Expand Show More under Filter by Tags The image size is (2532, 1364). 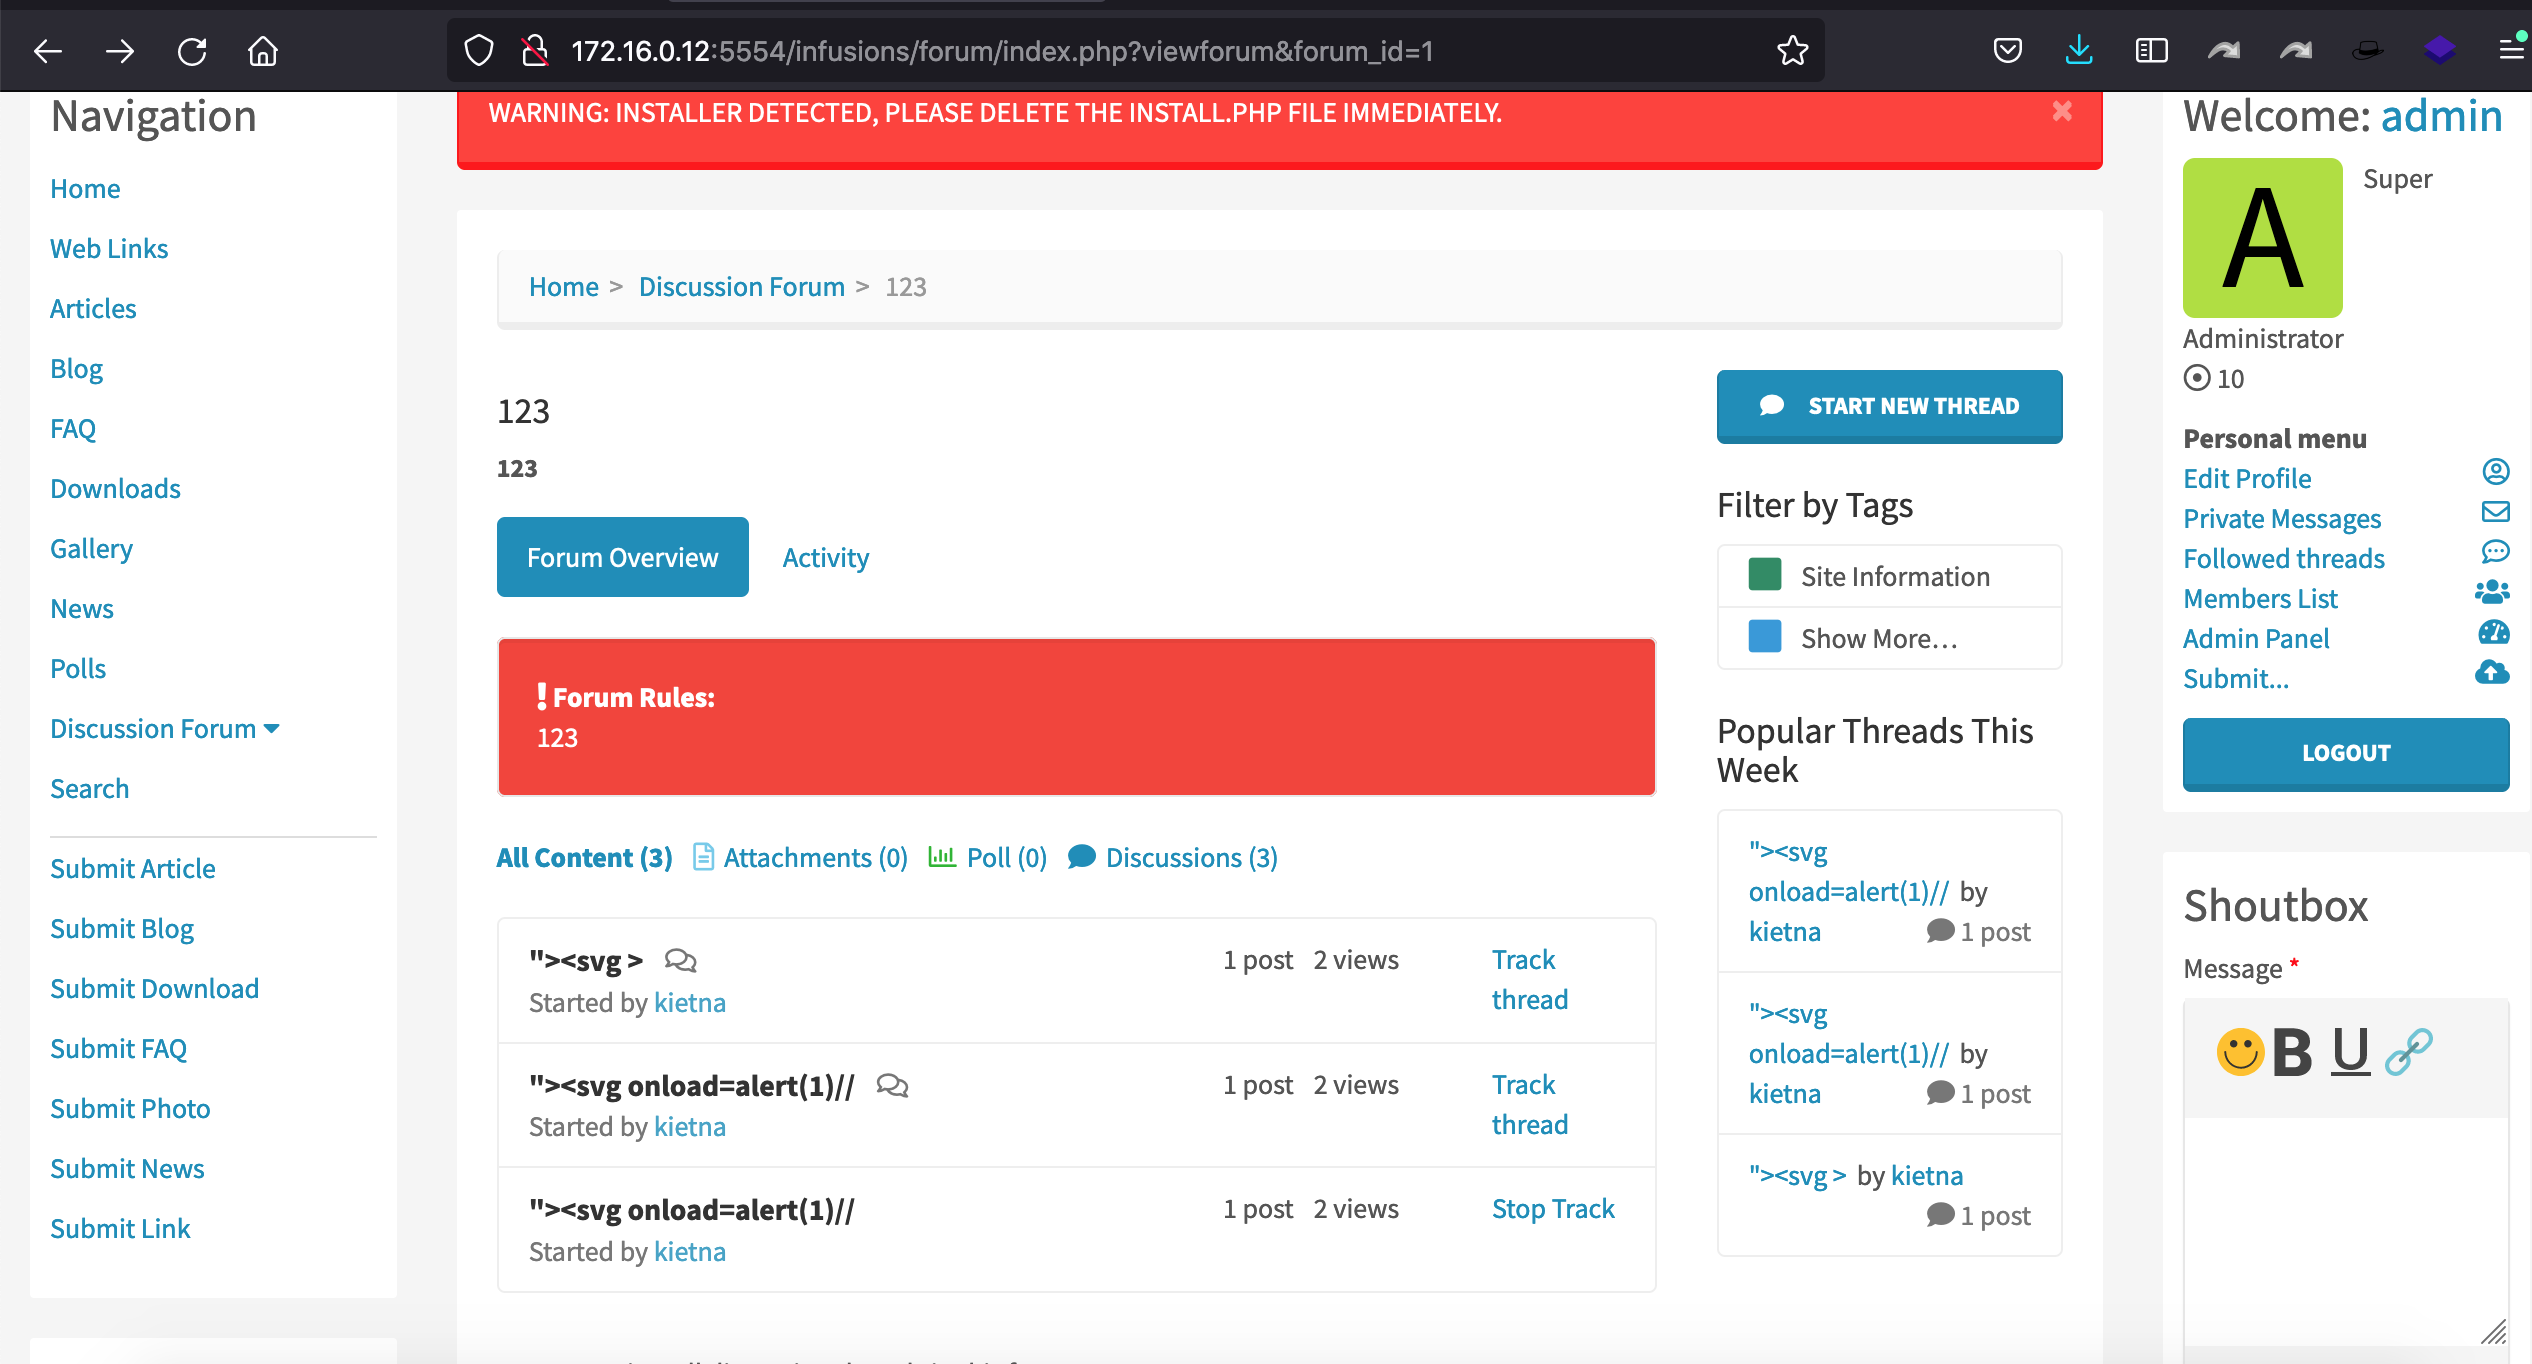click(1879, 637)
